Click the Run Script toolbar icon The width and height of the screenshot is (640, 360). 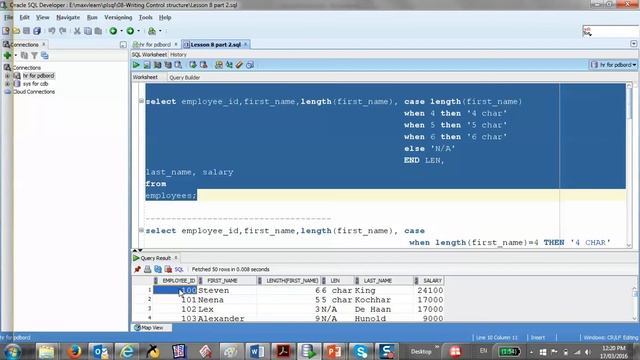147,65
